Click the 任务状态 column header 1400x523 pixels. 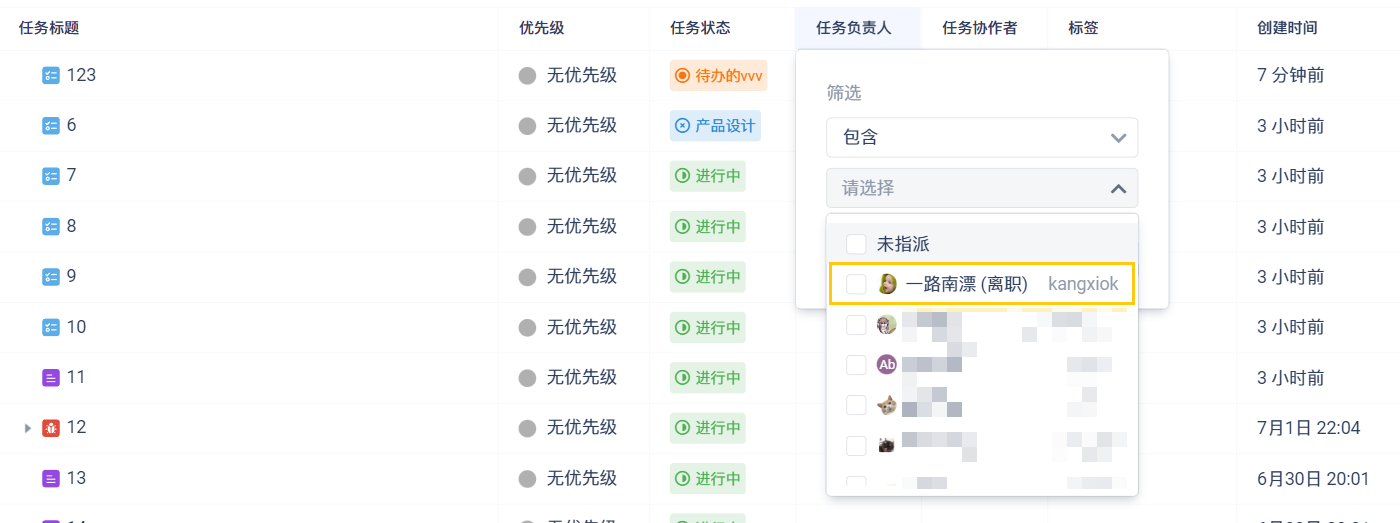(700, 28)
